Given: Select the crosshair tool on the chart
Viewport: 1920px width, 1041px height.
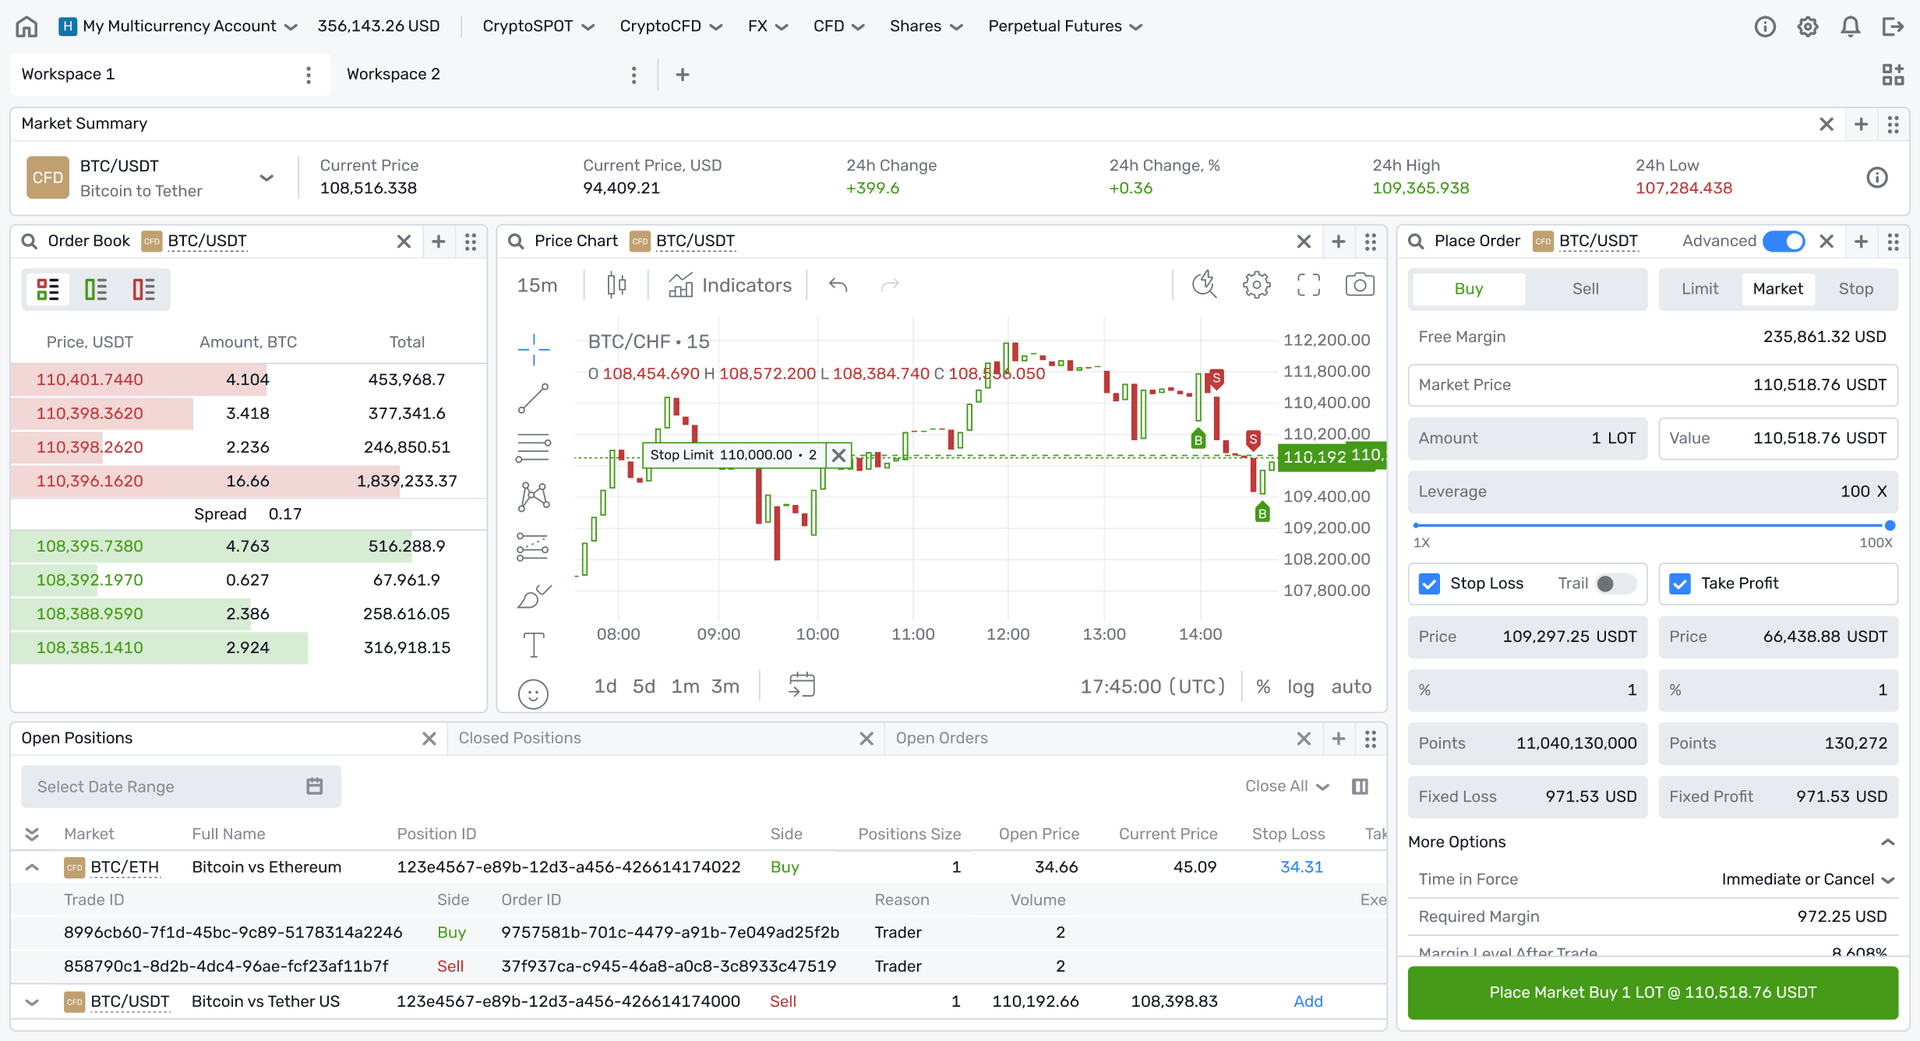Looking at the screenshot, I should tap(534, 349).
